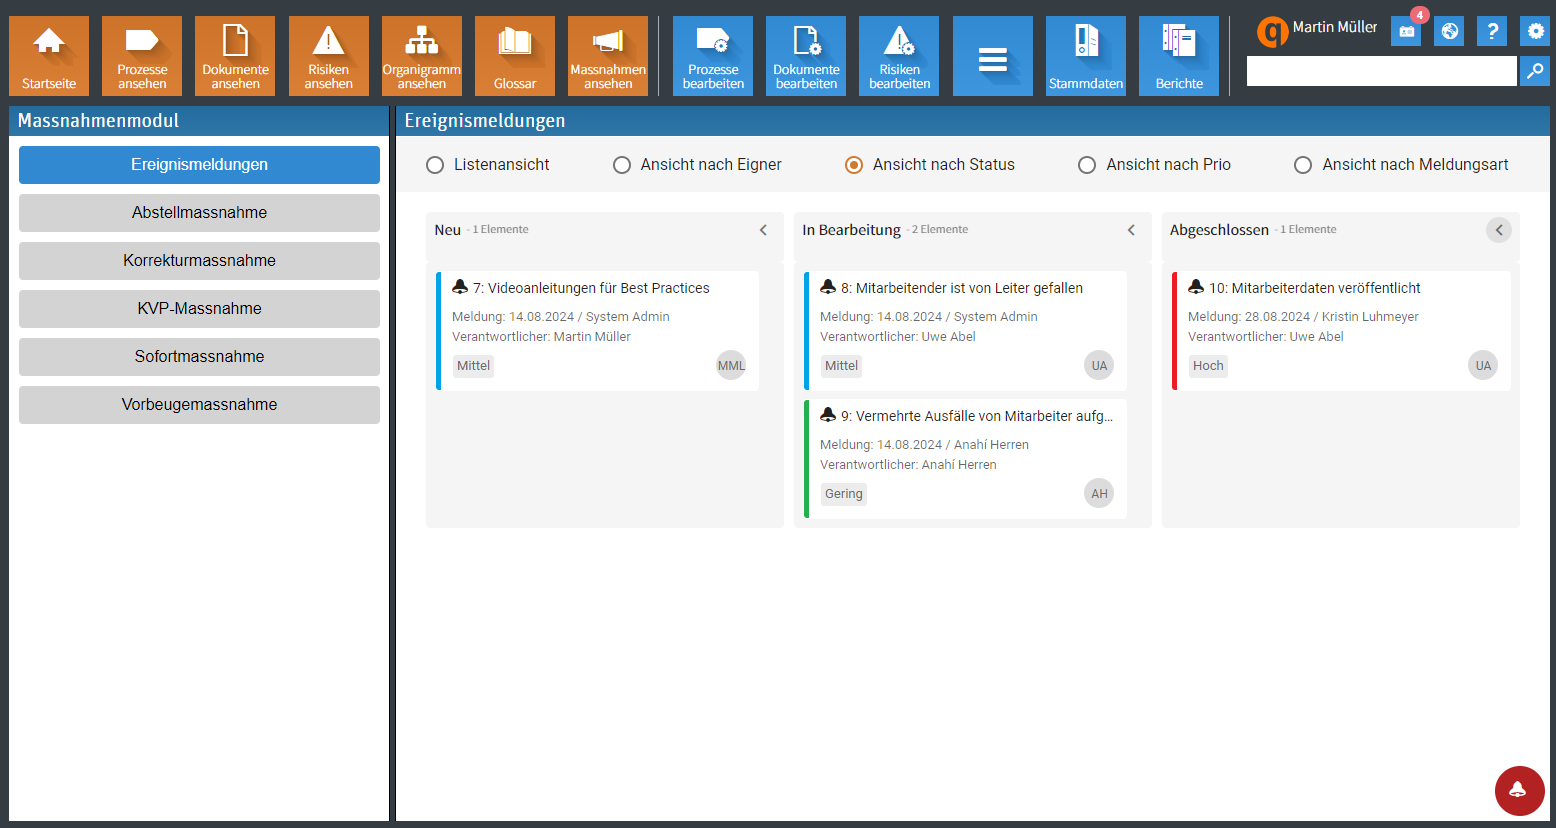The height and width of the screenshot is (828, 1556).
Task: Open Abstellmassnahme section
Action: click(199, 213)
